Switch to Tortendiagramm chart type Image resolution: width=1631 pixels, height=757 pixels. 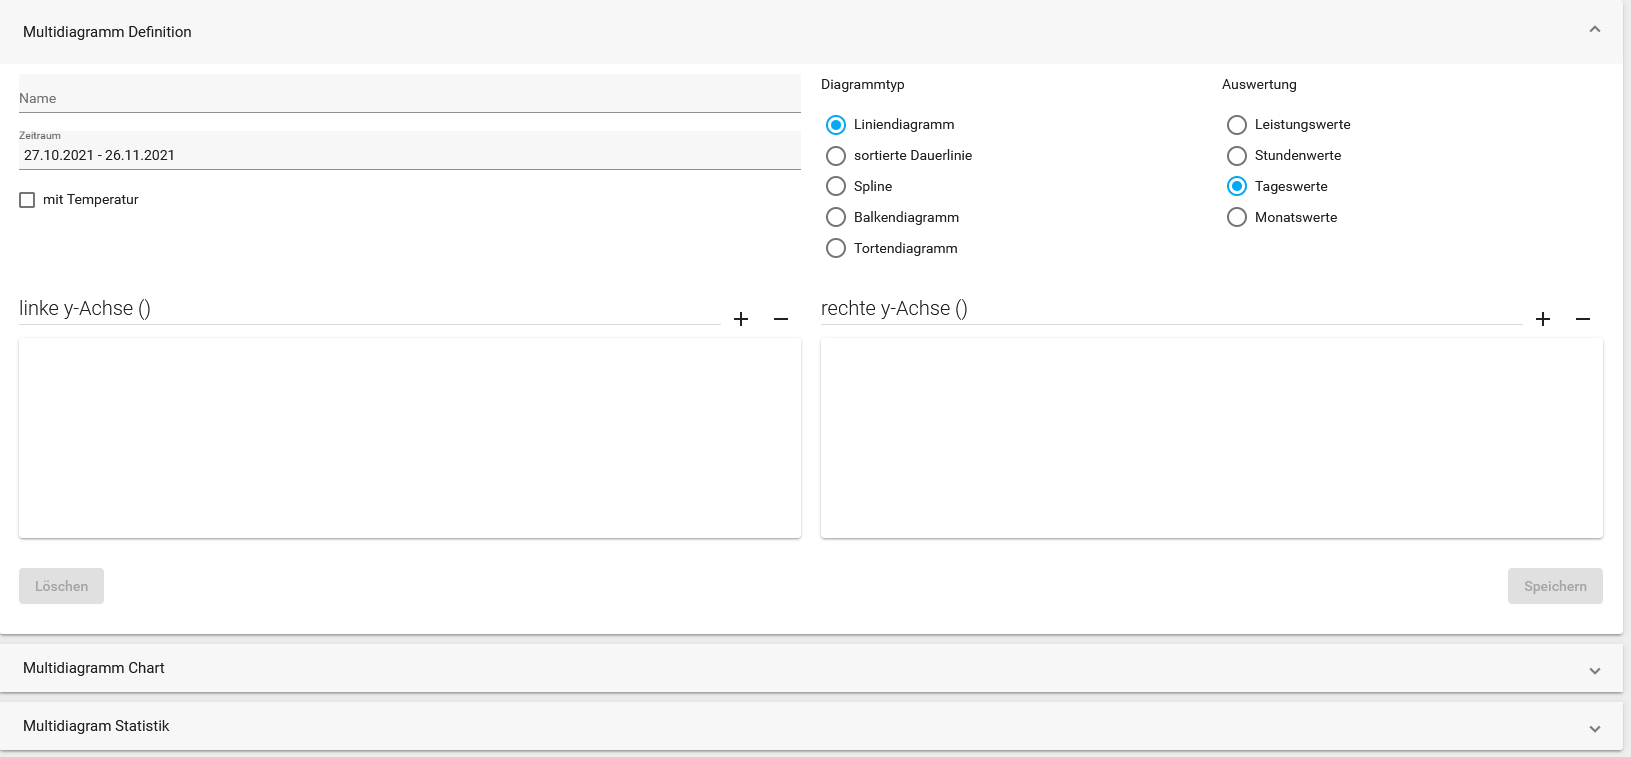[836, 249]
